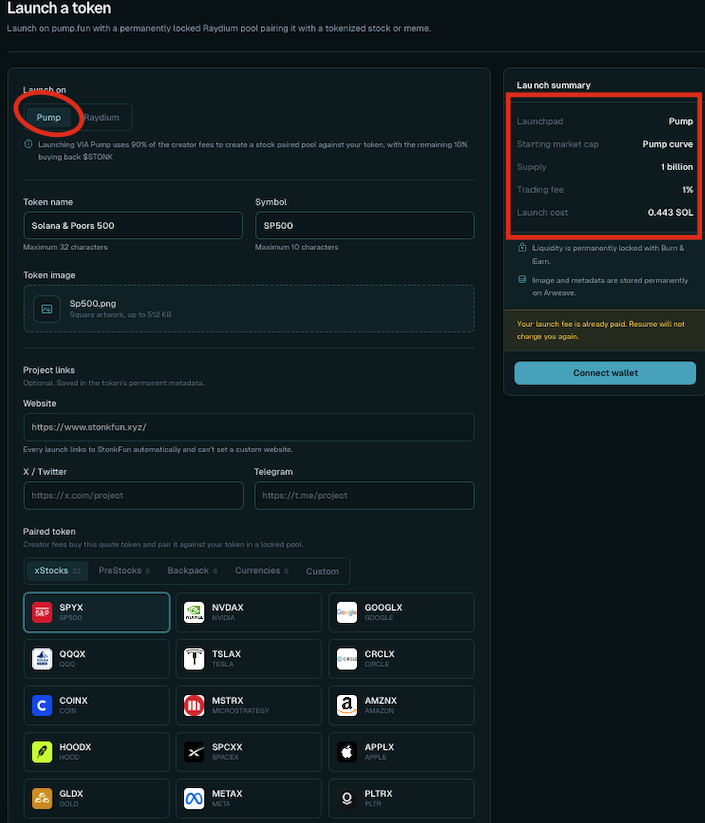Click the launch fee already paid notice
Viewport: 705px width, 823px height.
[x=604, y=330]
